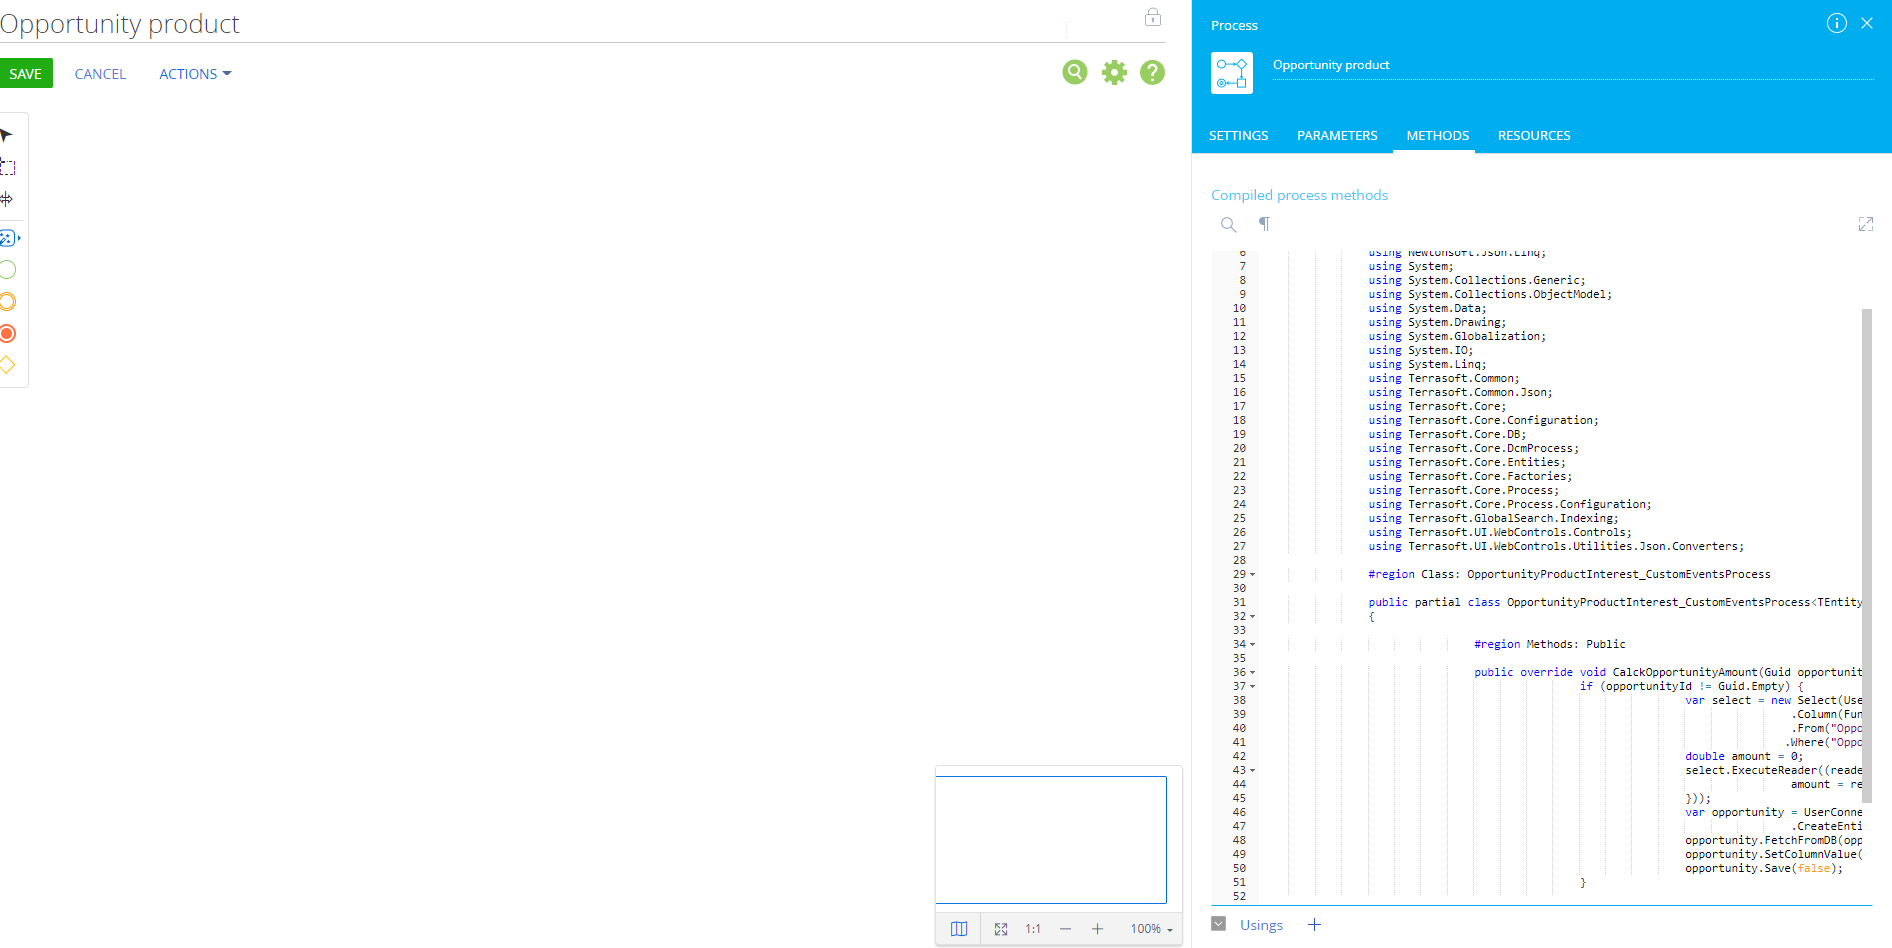Expand the code editor to full screen

point(1866,224)
